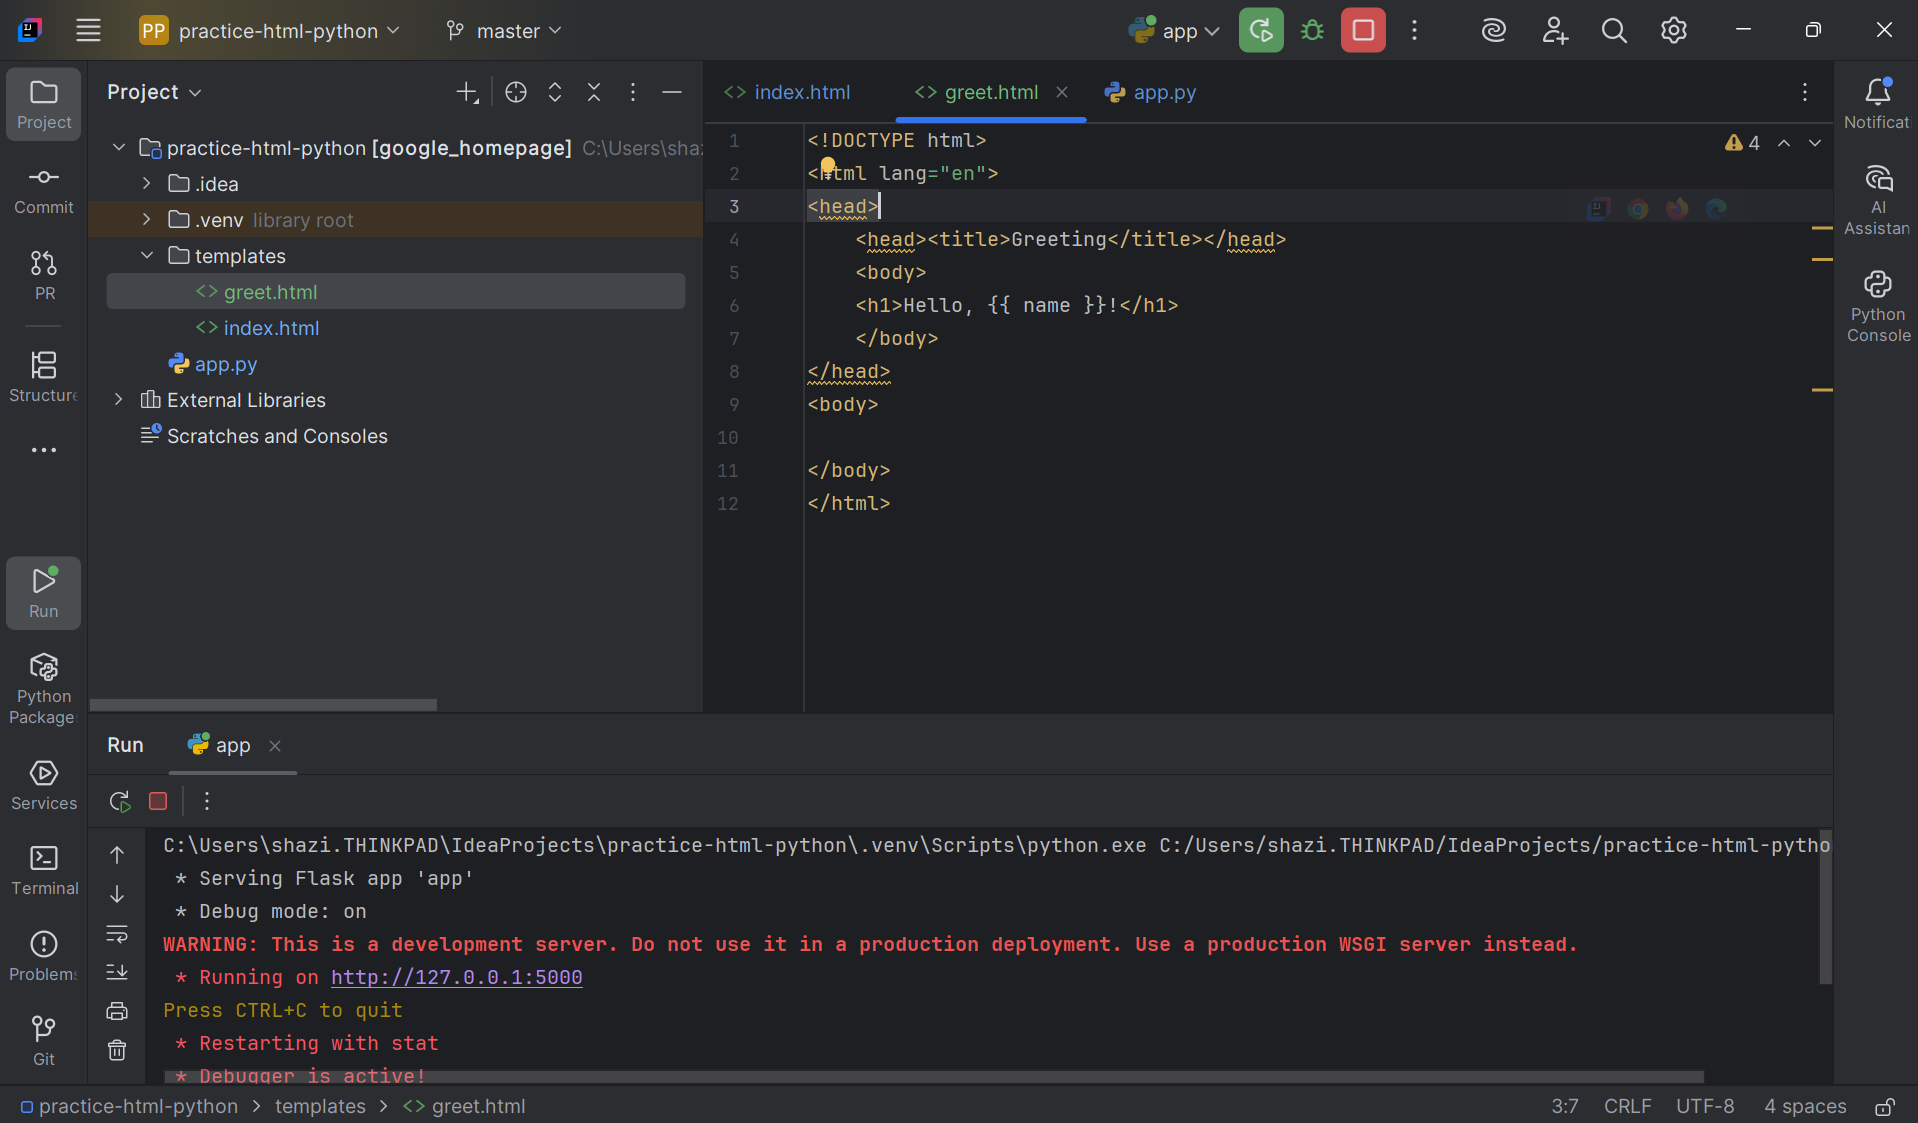Viewport: 1918px width, 1123px height.
Task: Go to next highlighted warning
Action: coord(1815,143)
